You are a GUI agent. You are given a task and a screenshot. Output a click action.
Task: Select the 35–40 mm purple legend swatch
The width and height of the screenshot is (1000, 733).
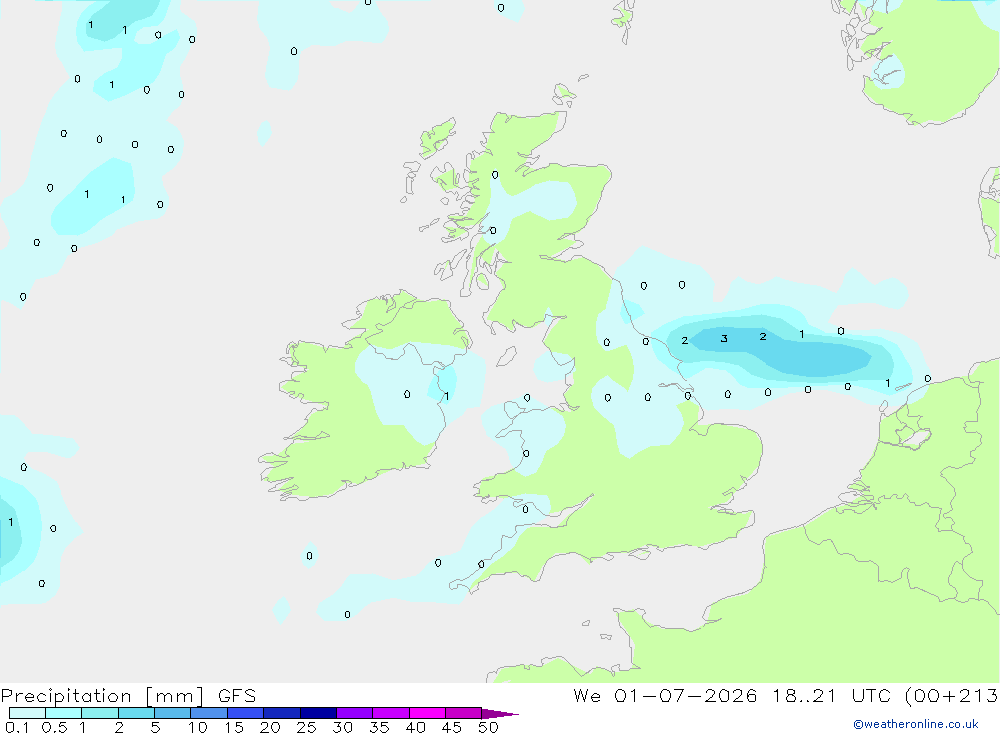coord(390,713)
